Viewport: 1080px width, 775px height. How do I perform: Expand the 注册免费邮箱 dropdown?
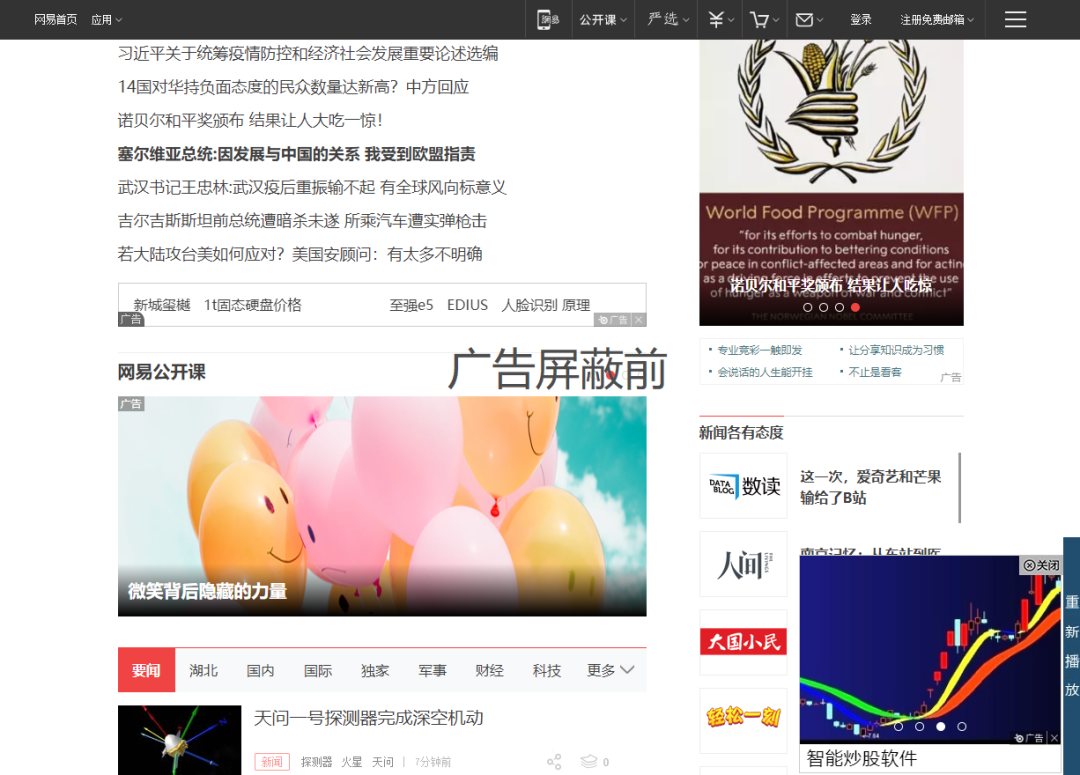coord(937,20)
